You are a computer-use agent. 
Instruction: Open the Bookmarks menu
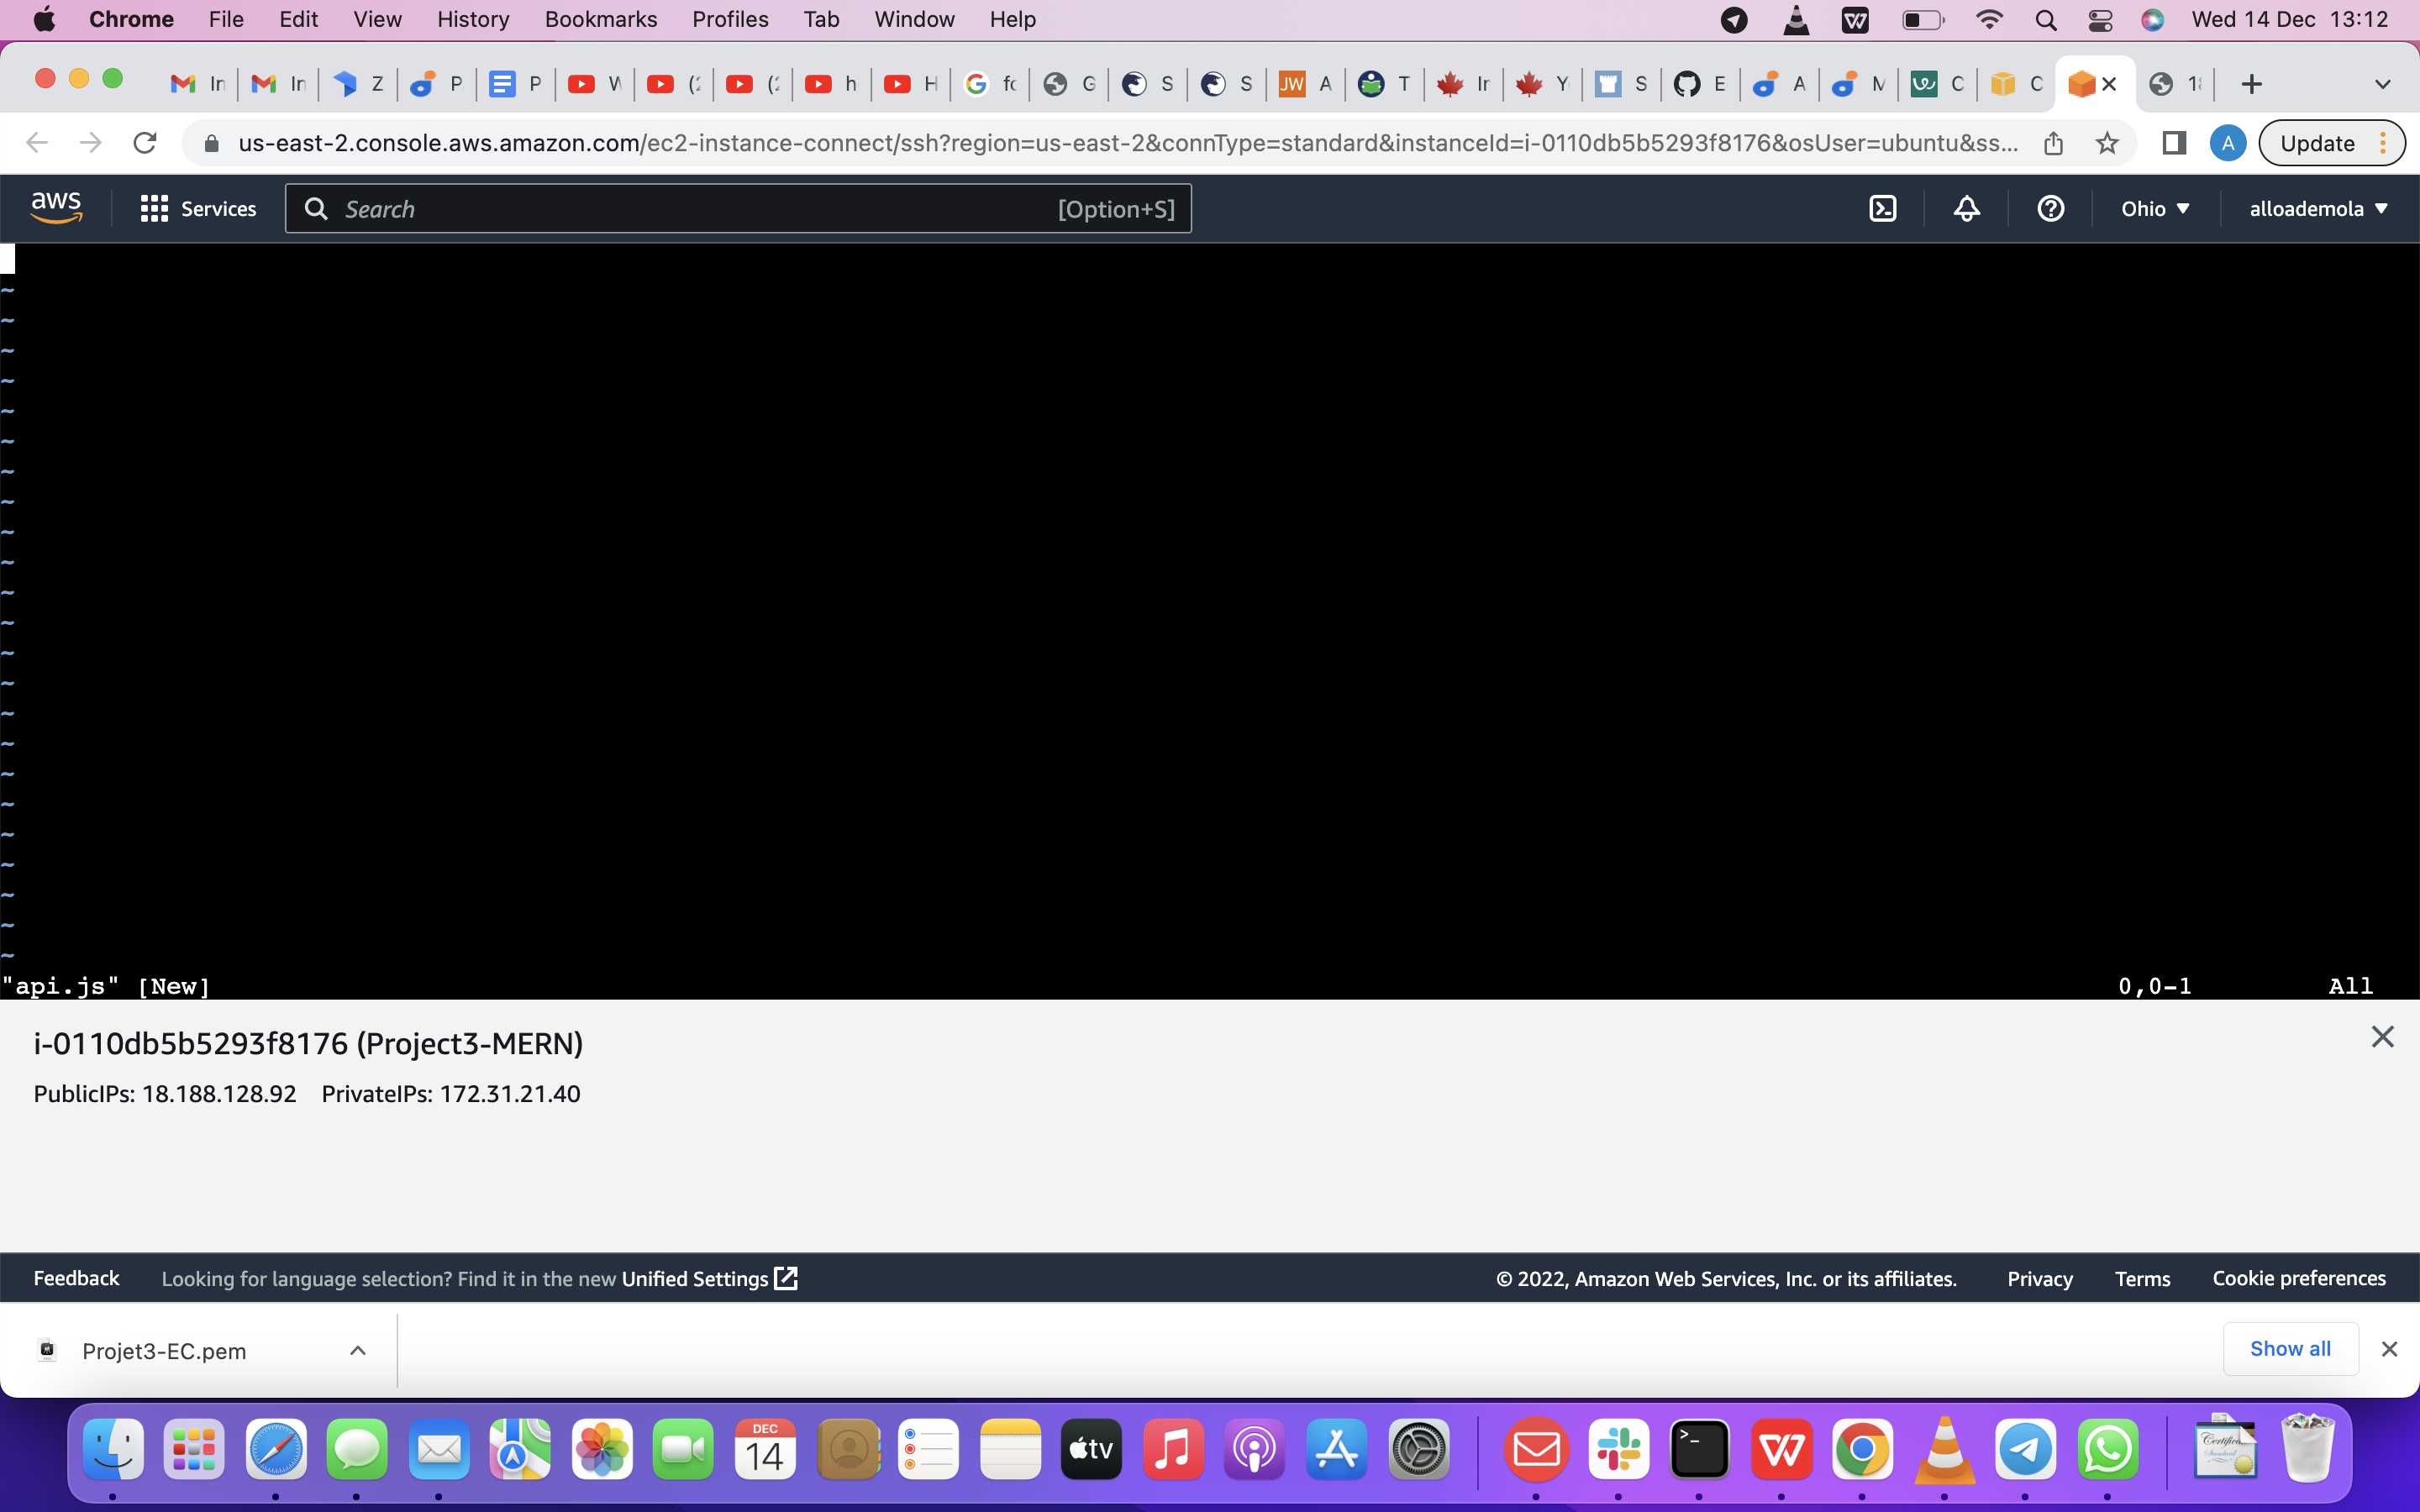(x=600, y=20)
